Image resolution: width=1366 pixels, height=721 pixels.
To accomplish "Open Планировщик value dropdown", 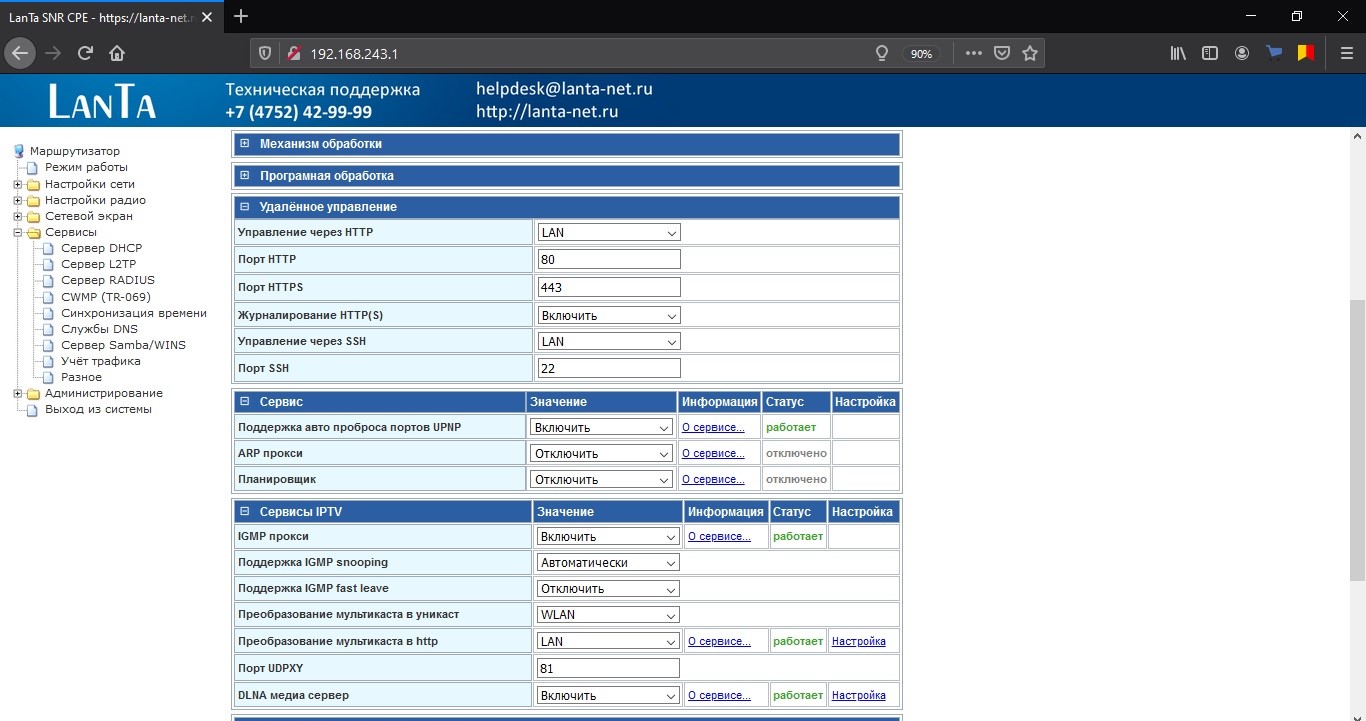I will tap(602, 480).
